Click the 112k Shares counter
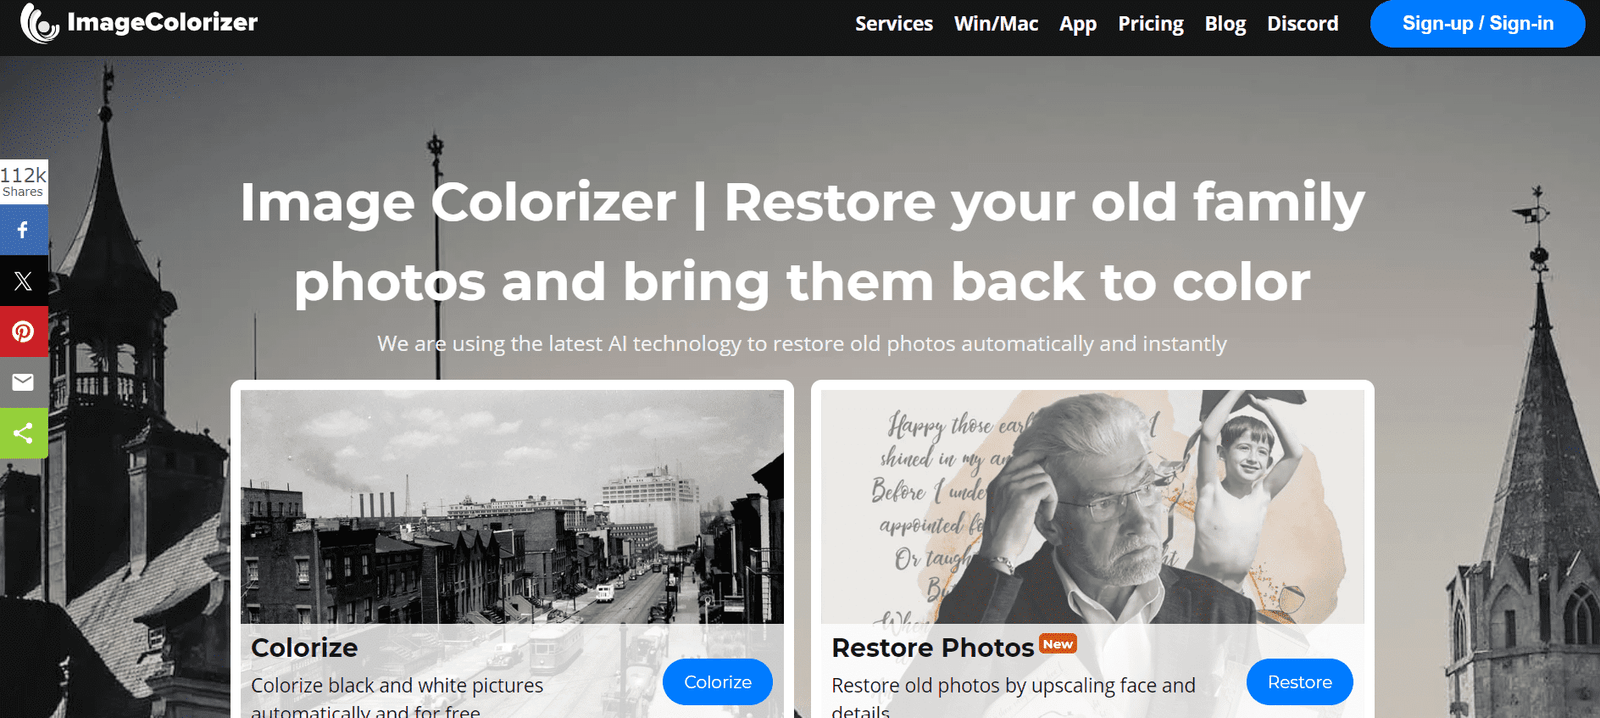Viewport: 1600px width, 718px height. [23, 181]
